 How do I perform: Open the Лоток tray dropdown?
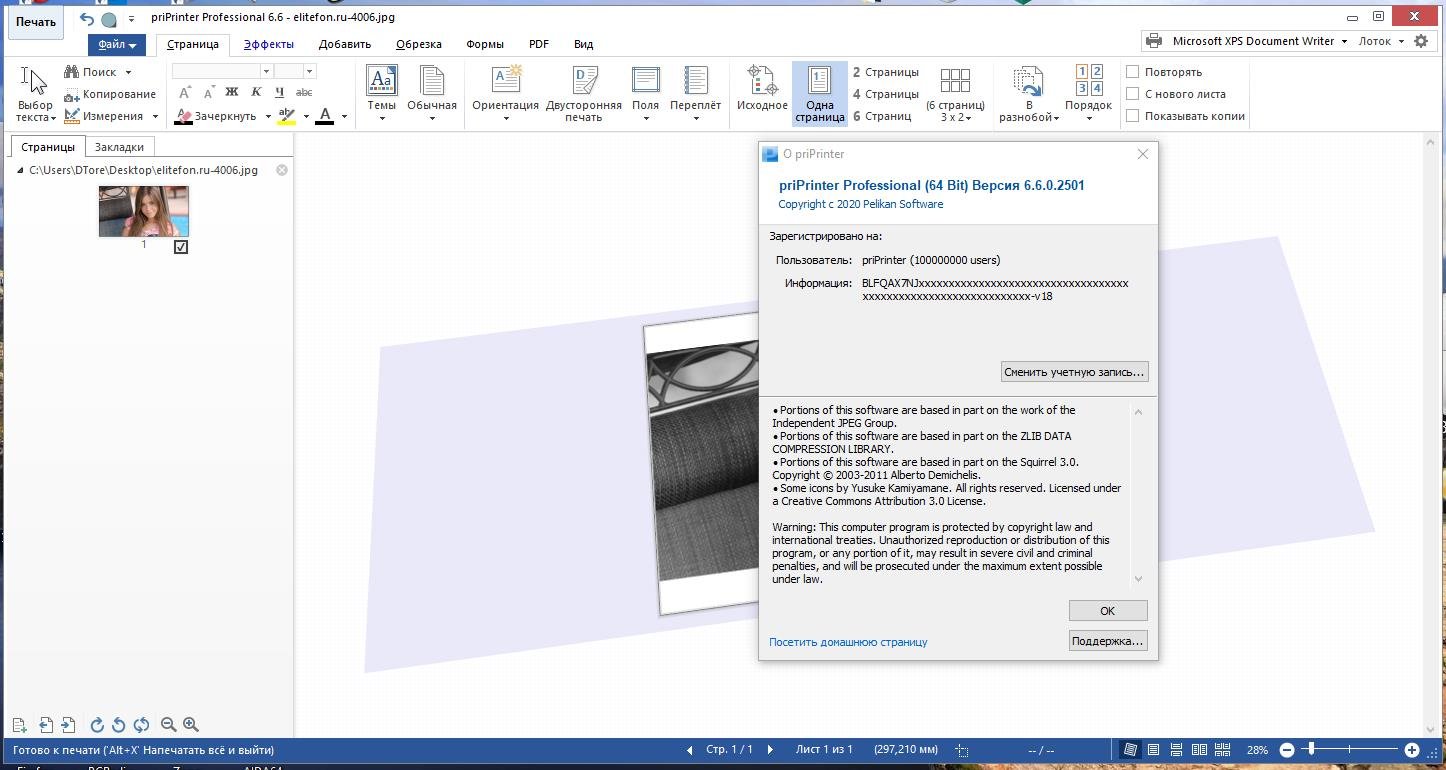point(1382,41)
